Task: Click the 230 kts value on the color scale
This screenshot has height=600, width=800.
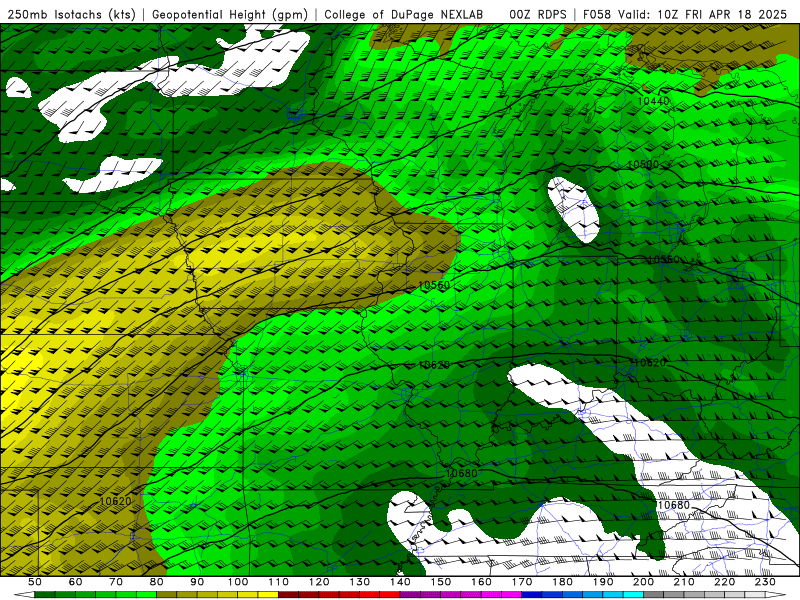Action: [x=765, y=582]
